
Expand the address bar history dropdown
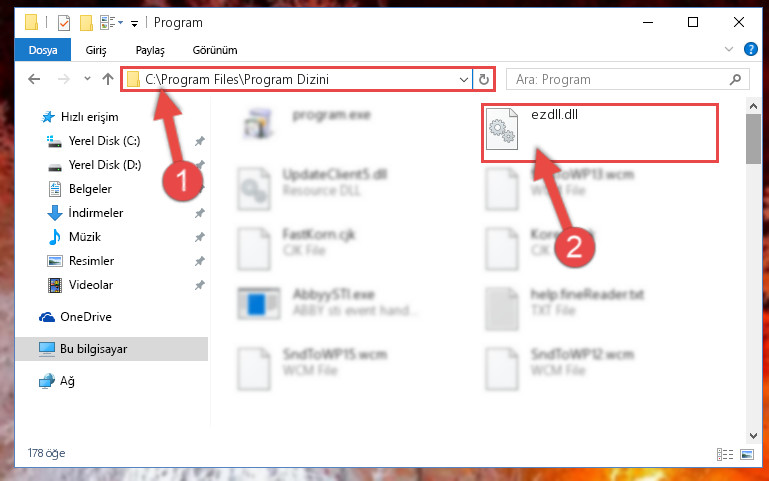[x=463, y=79]
